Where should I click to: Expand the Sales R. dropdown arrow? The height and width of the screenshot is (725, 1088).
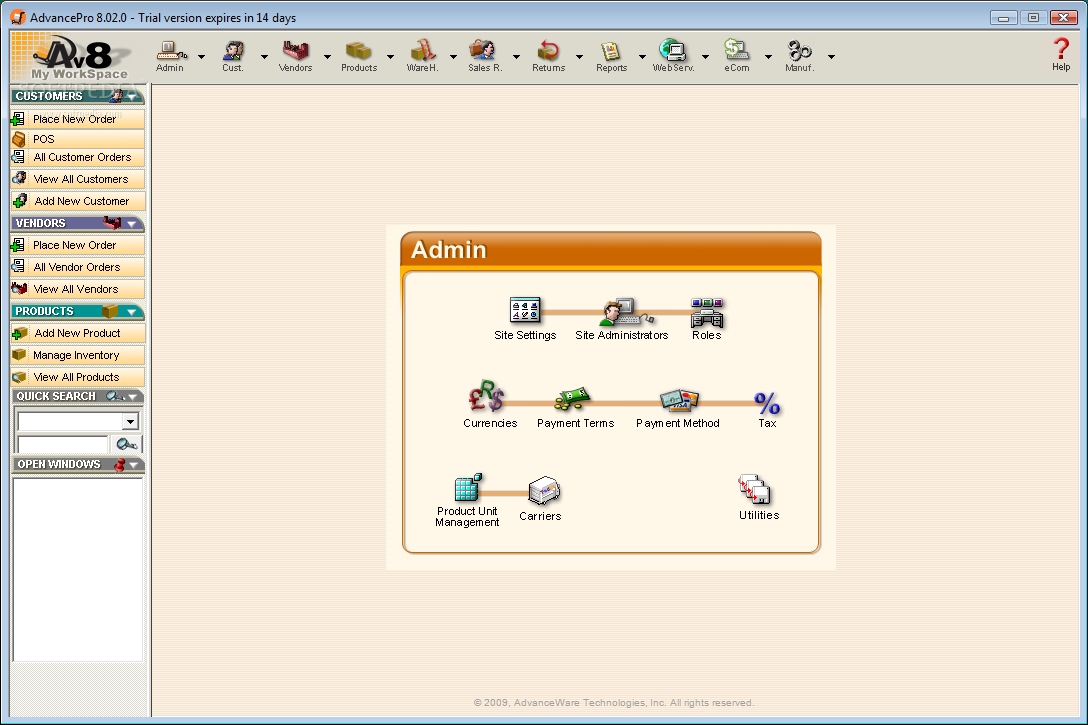[516, 57]
